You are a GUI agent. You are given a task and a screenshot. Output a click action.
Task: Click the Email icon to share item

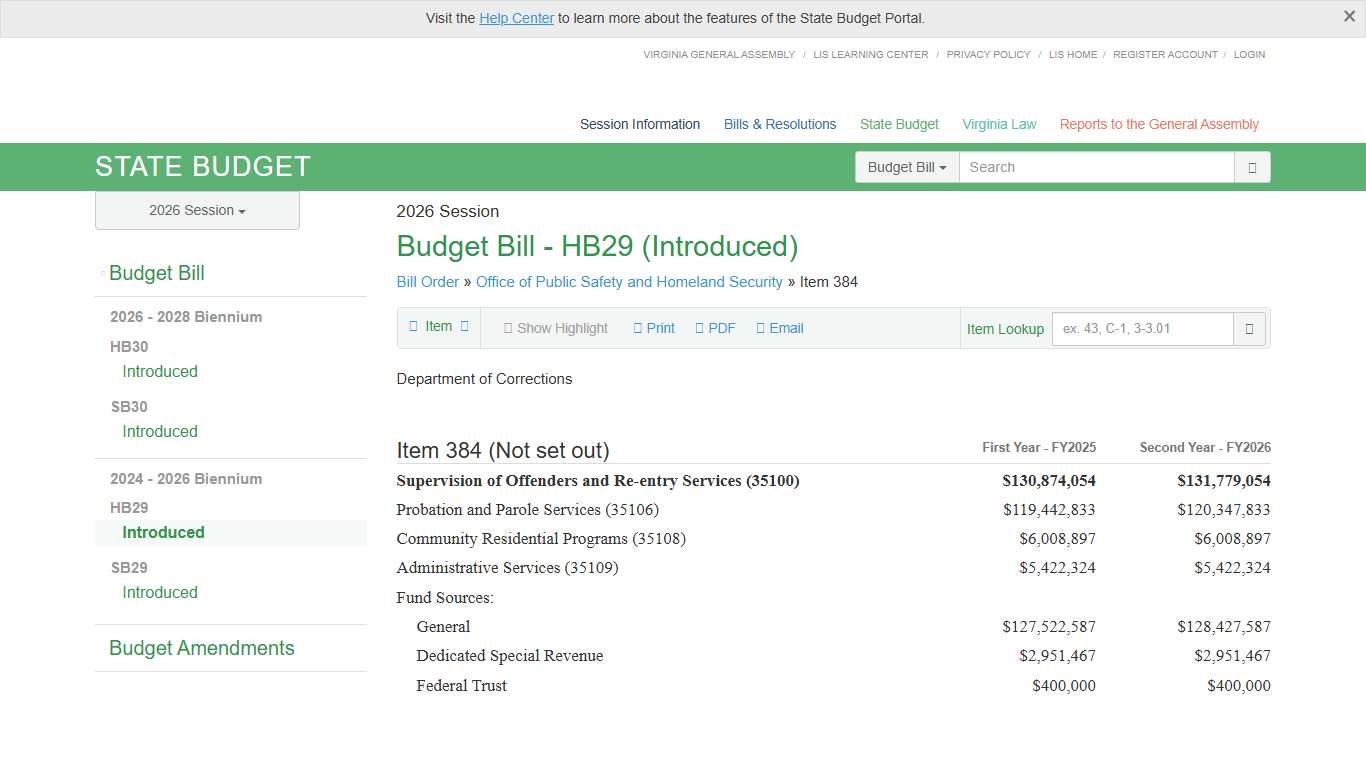760,327
